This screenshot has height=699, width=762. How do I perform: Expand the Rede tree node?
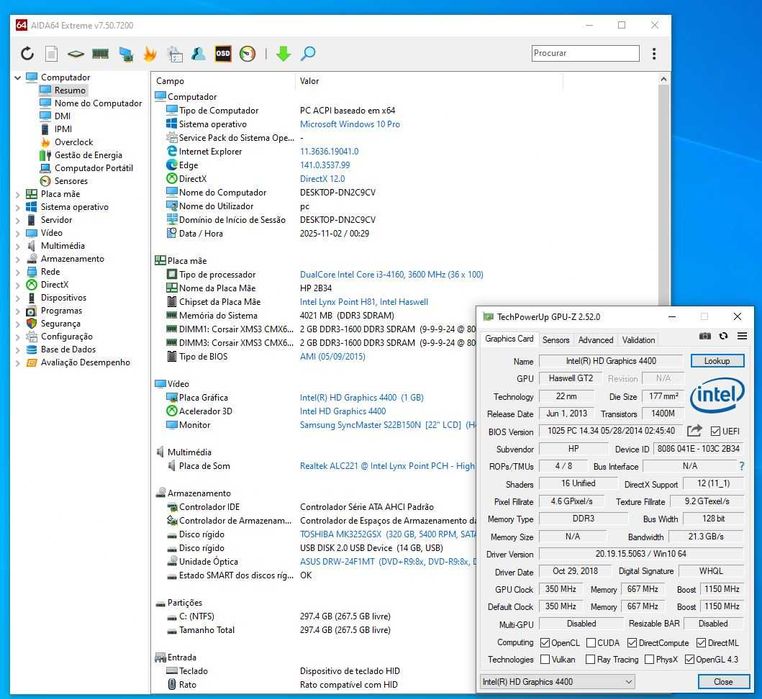[x=17, y=272]
